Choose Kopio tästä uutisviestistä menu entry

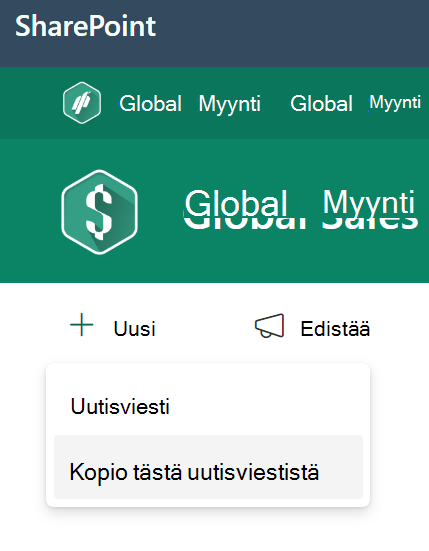[x=208, y=467]
